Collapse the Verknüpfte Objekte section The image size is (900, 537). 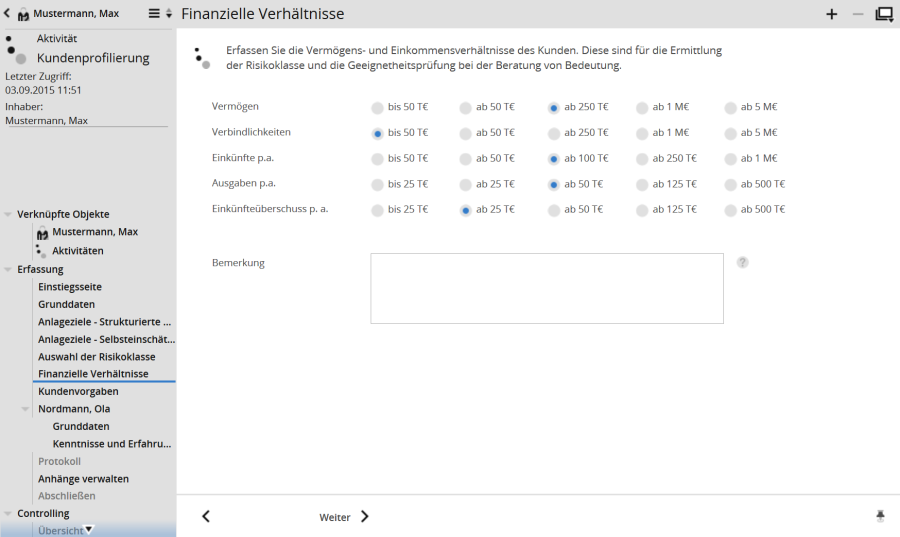9,214
